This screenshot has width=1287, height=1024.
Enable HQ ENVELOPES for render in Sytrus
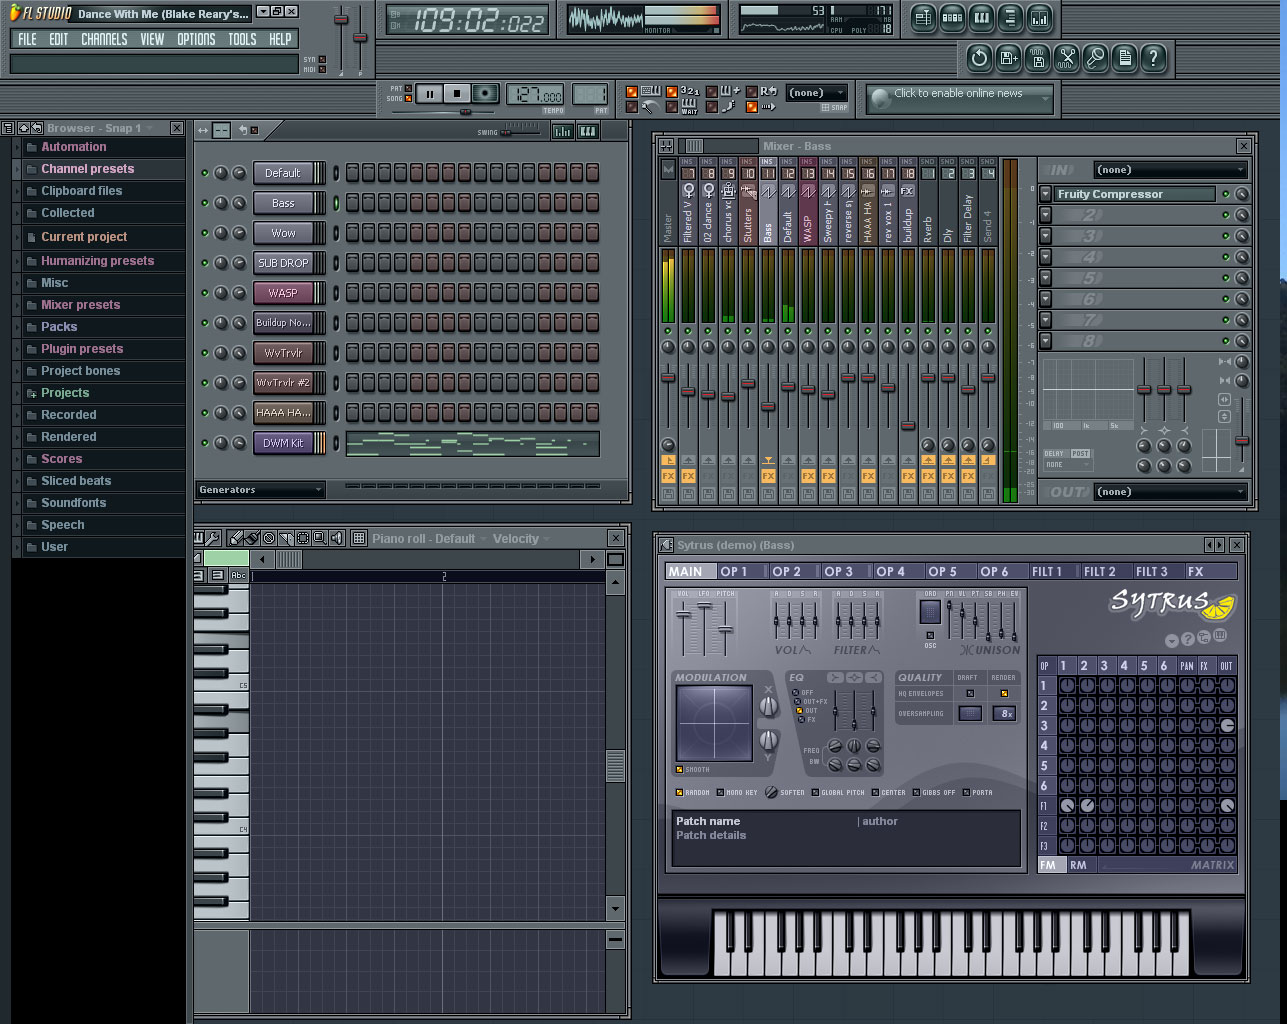[1004, 692]
